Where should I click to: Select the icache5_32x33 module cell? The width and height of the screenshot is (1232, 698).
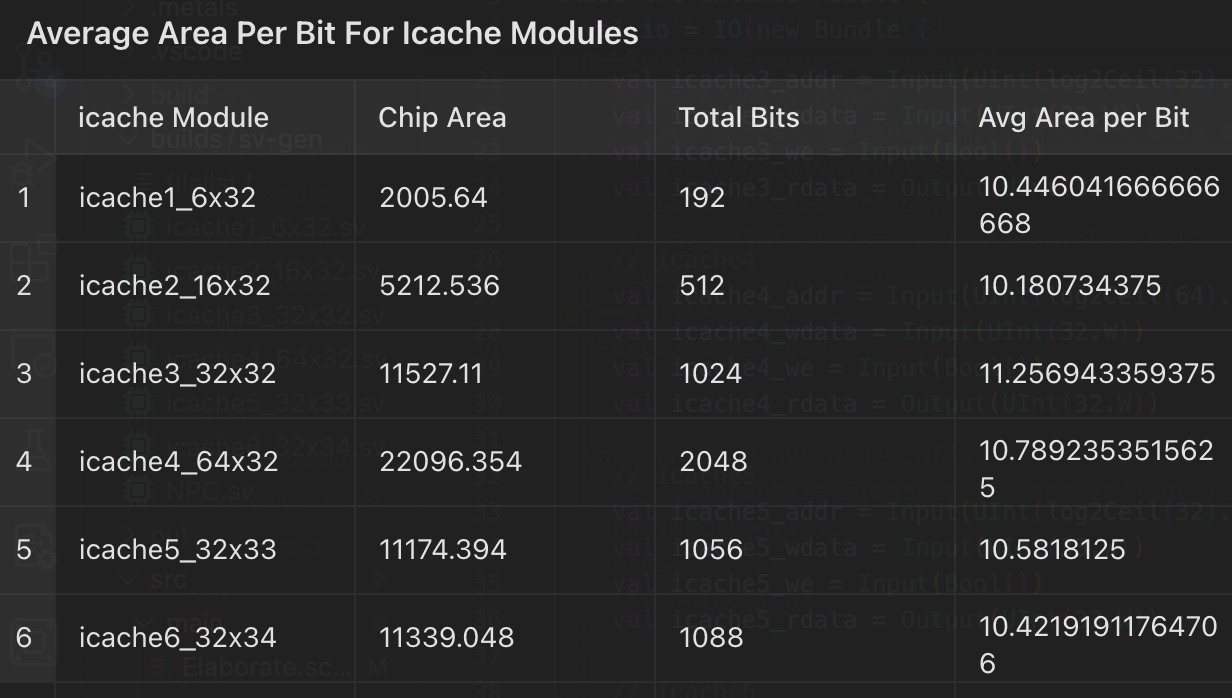[x=177, y=550]
